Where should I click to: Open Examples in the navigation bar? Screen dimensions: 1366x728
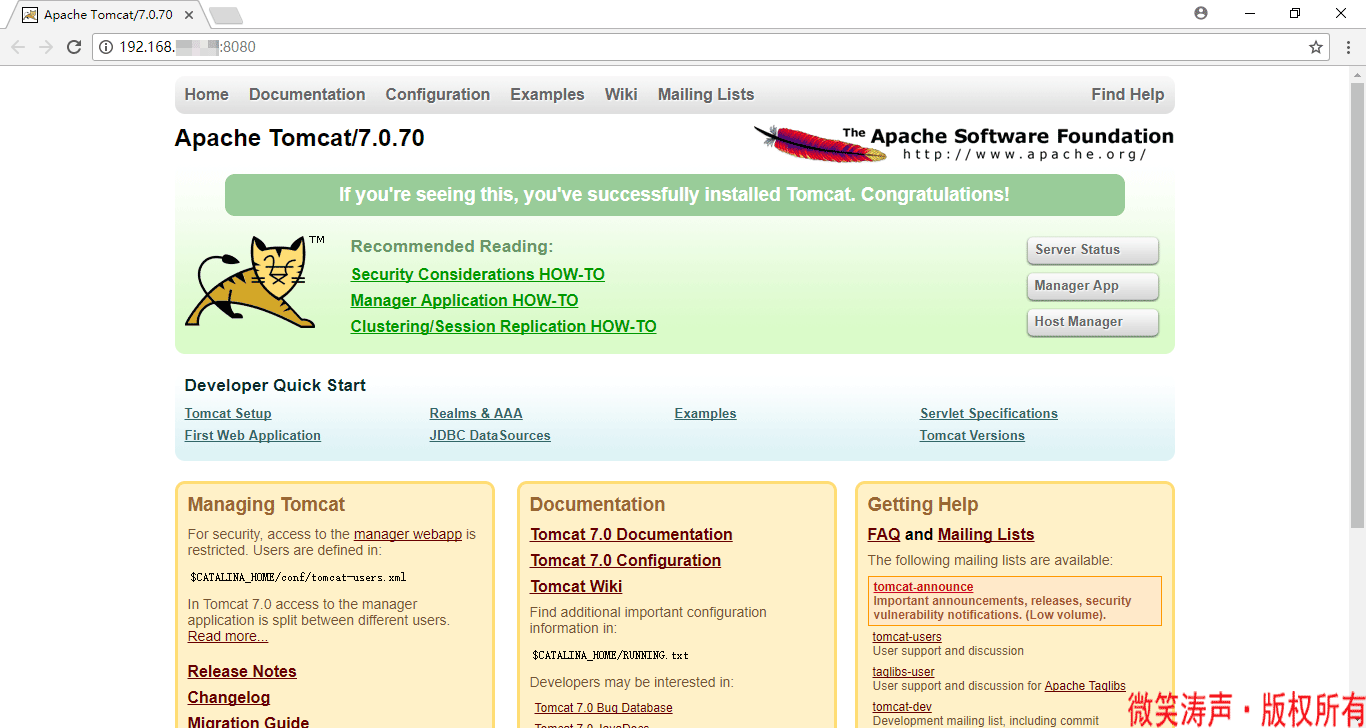(x=547, y=94)
